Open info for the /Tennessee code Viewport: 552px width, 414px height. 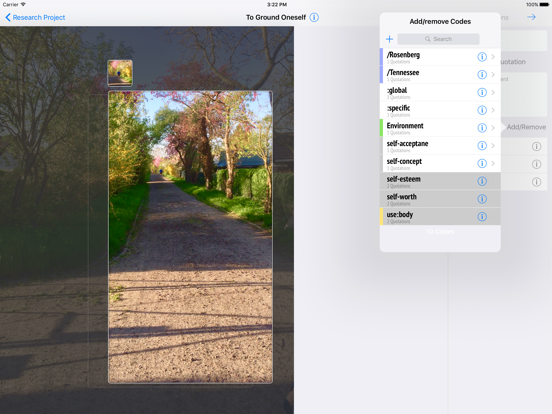click(482, 75)
